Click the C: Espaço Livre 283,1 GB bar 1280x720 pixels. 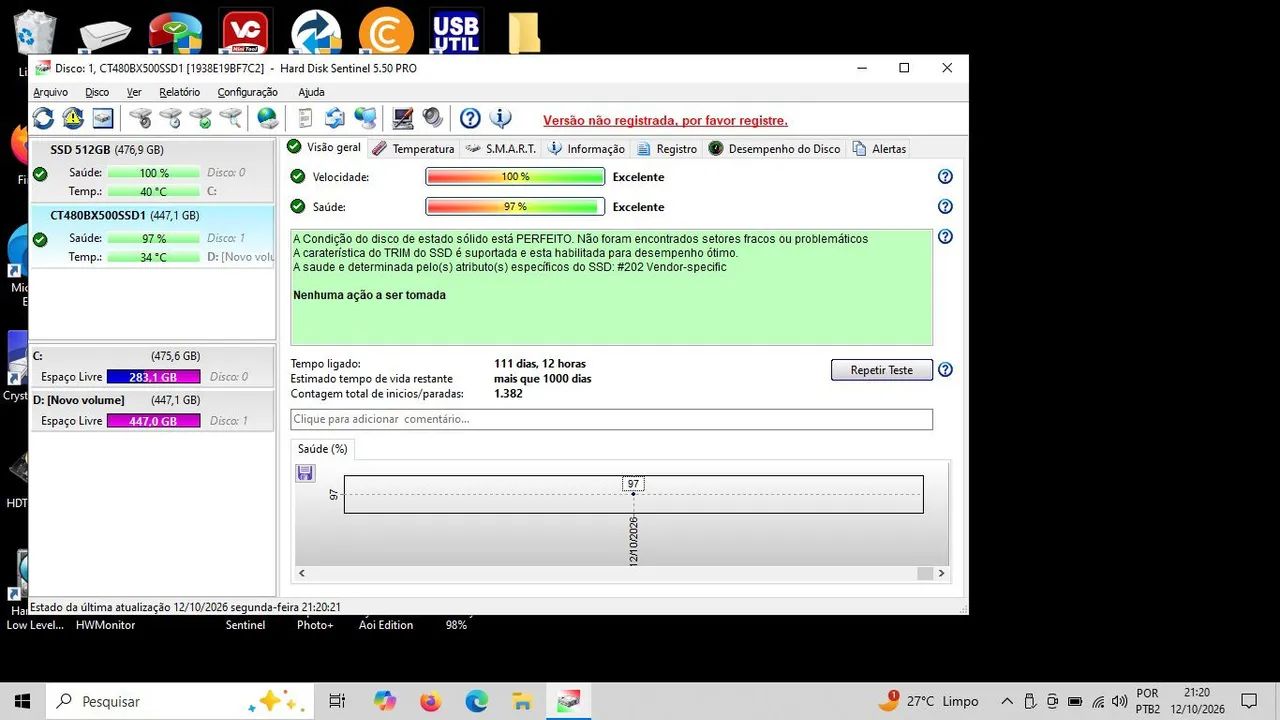(x=153, y=377)
